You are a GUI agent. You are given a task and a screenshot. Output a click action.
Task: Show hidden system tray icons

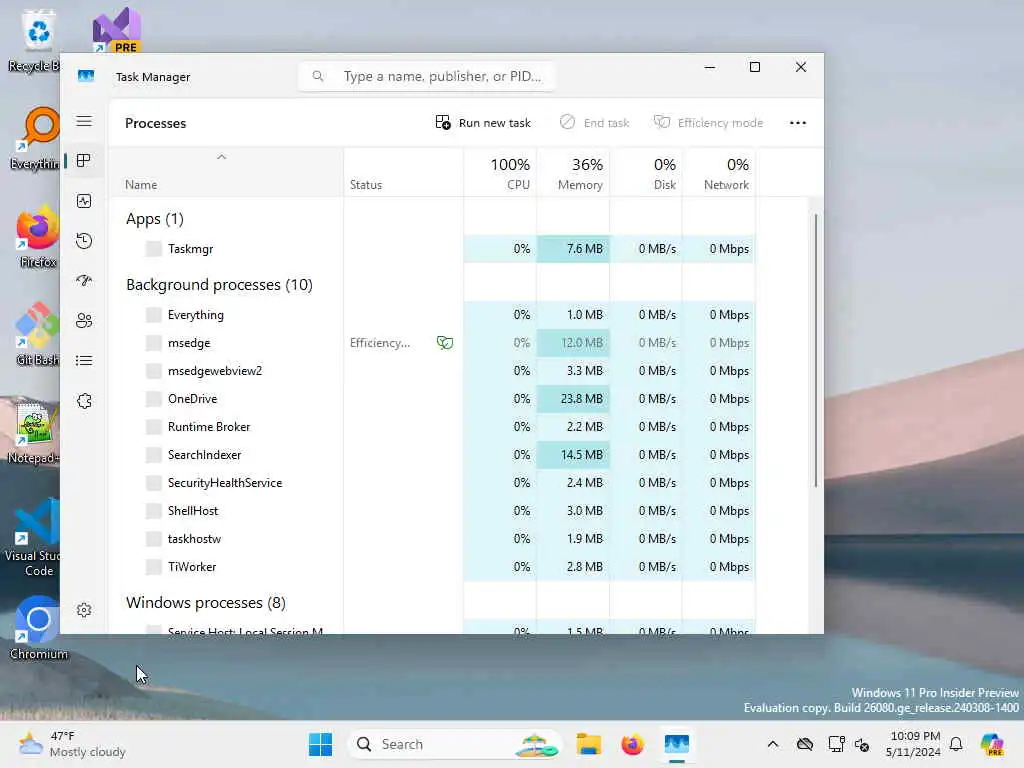point(773,744)
